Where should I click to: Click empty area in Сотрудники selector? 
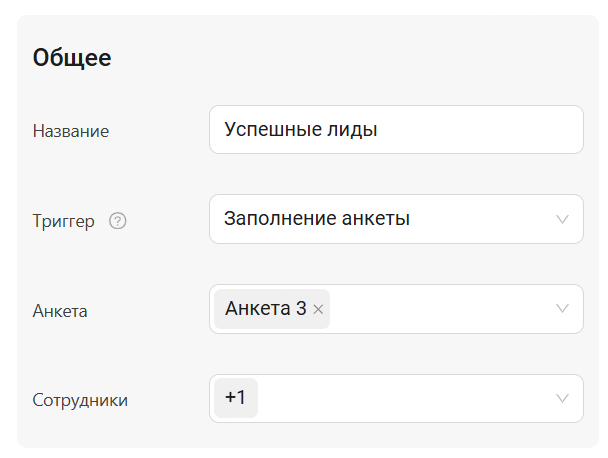coord(400,399)
